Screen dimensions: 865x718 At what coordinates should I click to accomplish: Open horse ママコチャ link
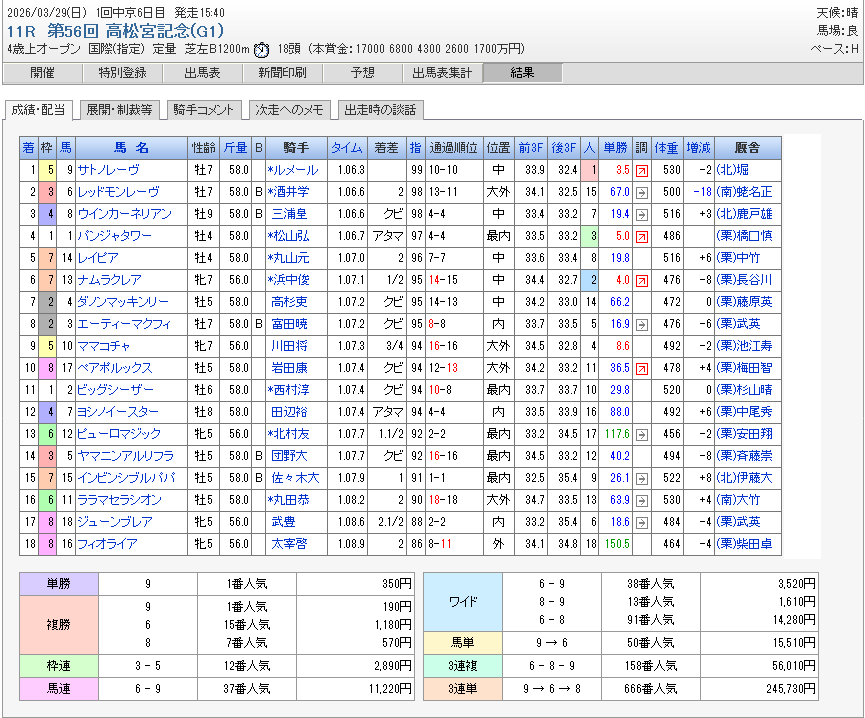104,346
